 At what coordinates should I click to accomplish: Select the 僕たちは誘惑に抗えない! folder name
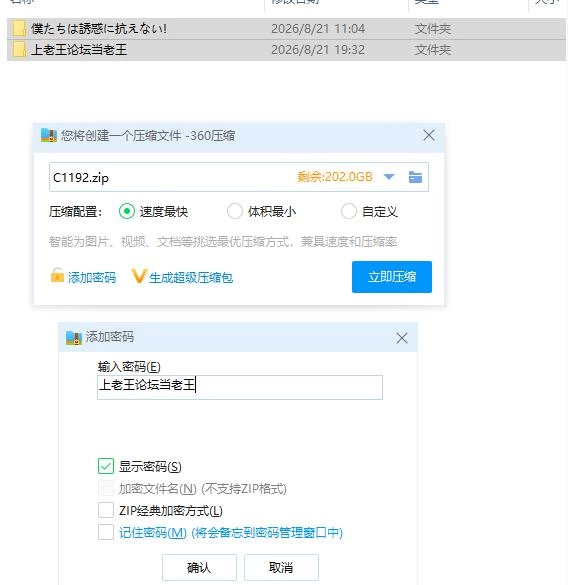[x=99, y=29]
